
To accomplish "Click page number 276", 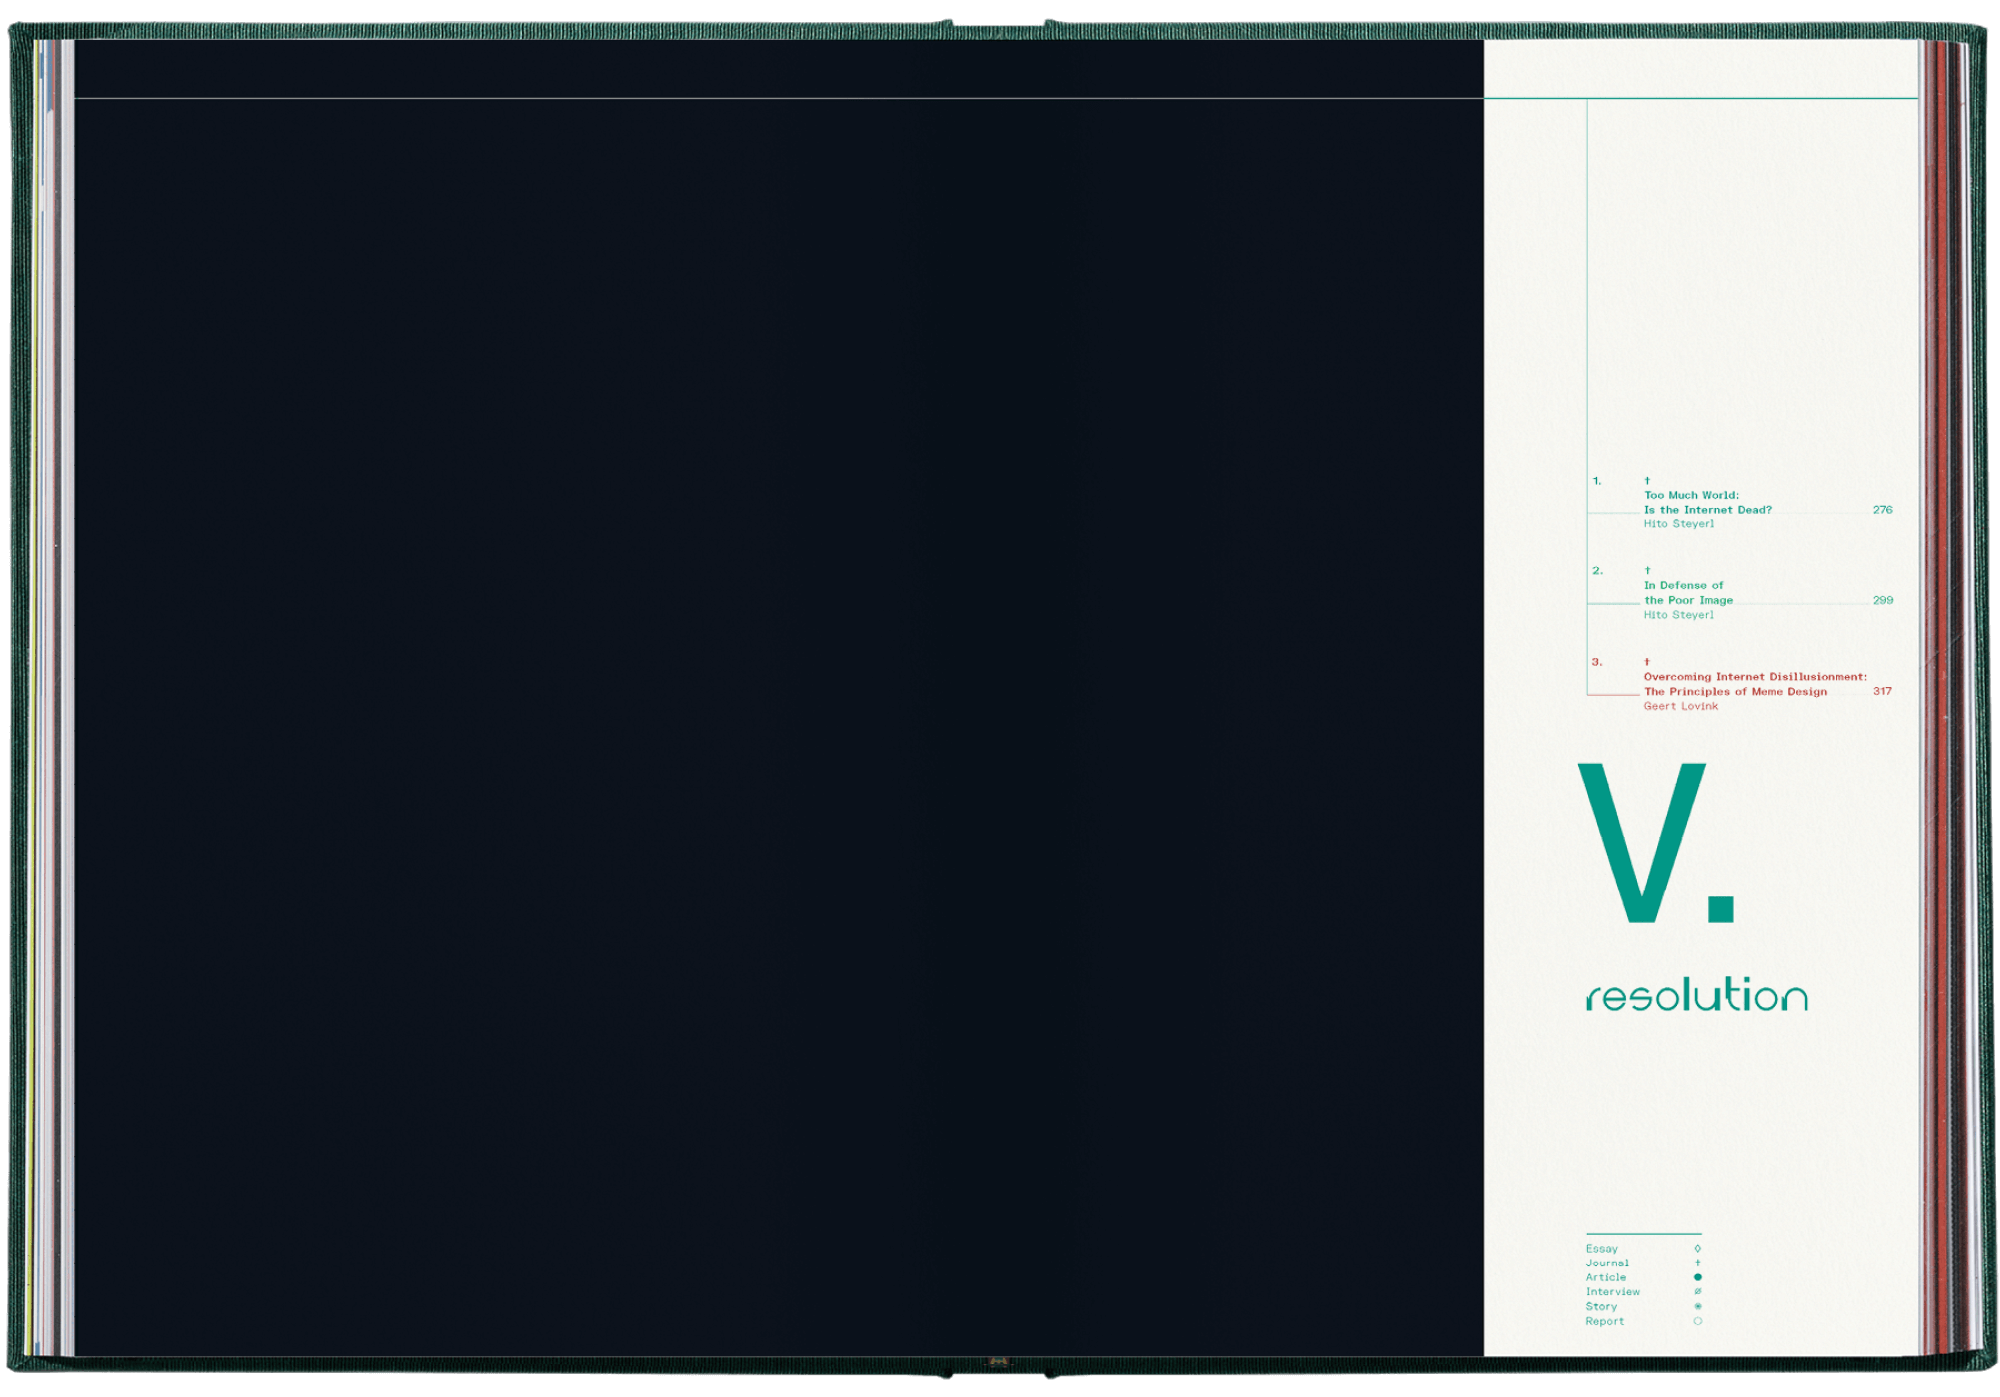I will pos(1882,510).
